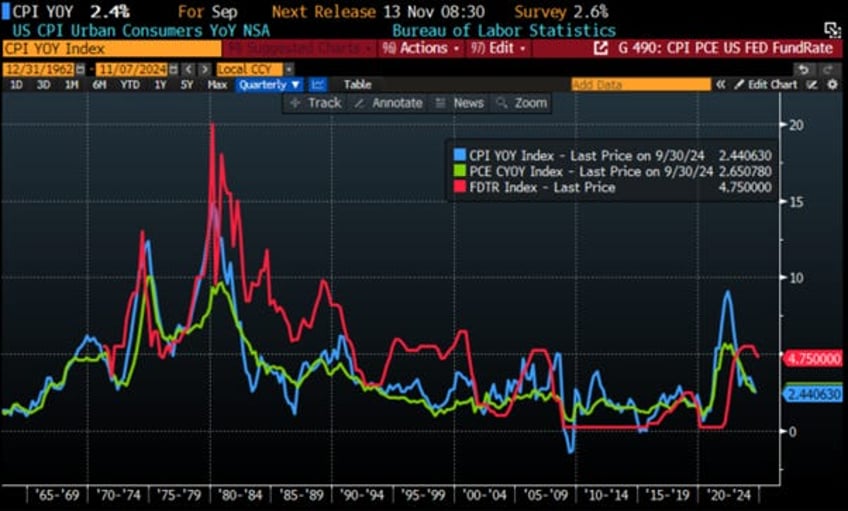This screenshot has width=848, height=511.
Task: Click the redo arrow button
Action: point(828,69)
